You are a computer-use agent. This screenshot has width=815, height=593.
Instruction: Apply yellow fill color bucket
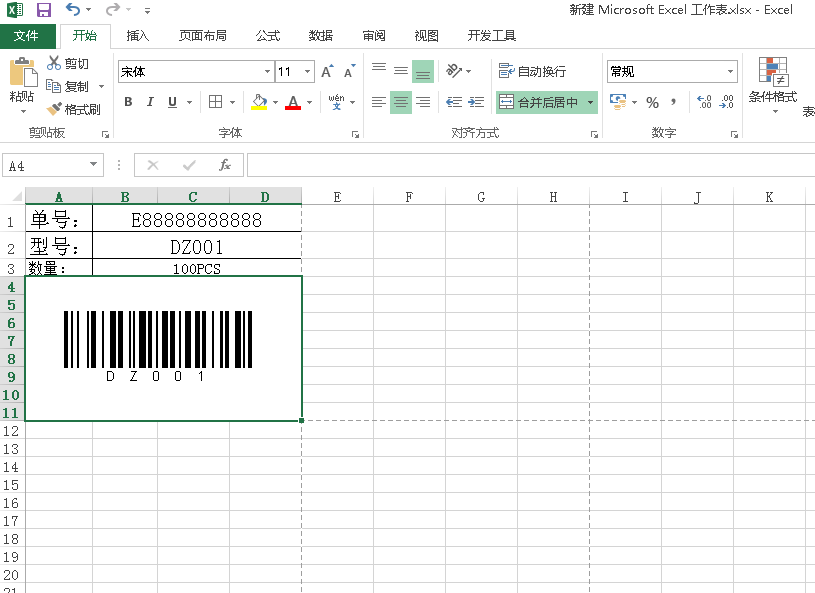[x=259, y=102]
